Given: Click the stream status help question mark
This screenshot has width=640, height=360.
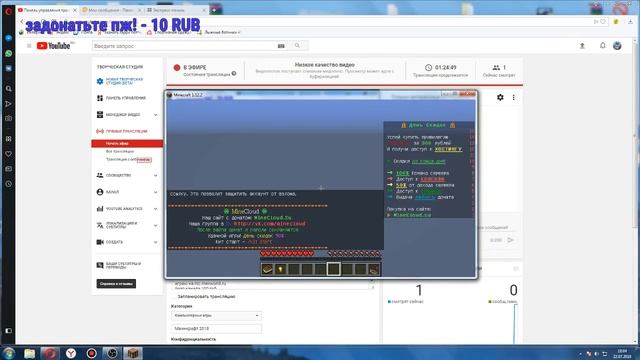Looking at the screenshot, I should click(x=234, y=74).
